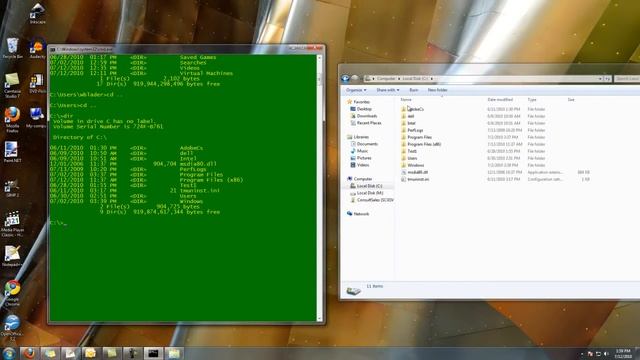The image size is (640, 360).
Task: Open the GIMP 2 desktop shortcut
Action: pos(12,188)
